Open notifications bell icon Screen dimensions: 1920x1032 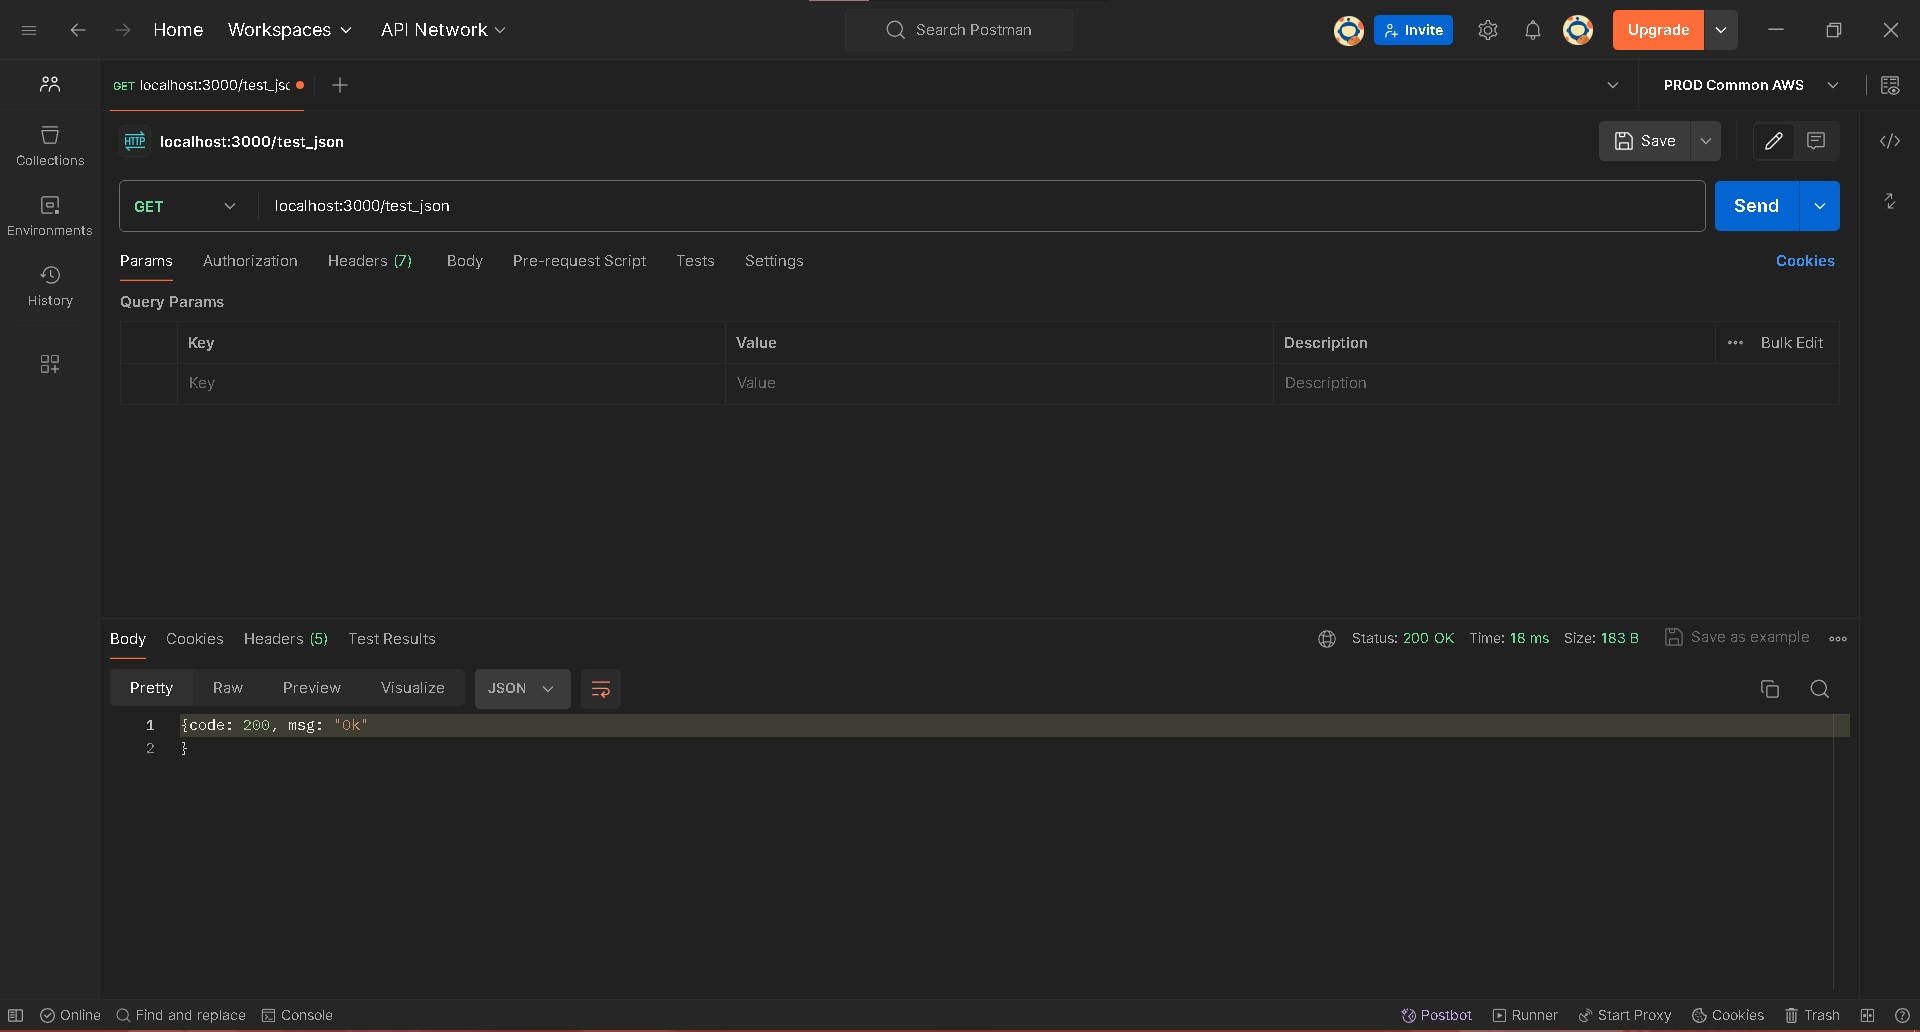pos(1532,30)
